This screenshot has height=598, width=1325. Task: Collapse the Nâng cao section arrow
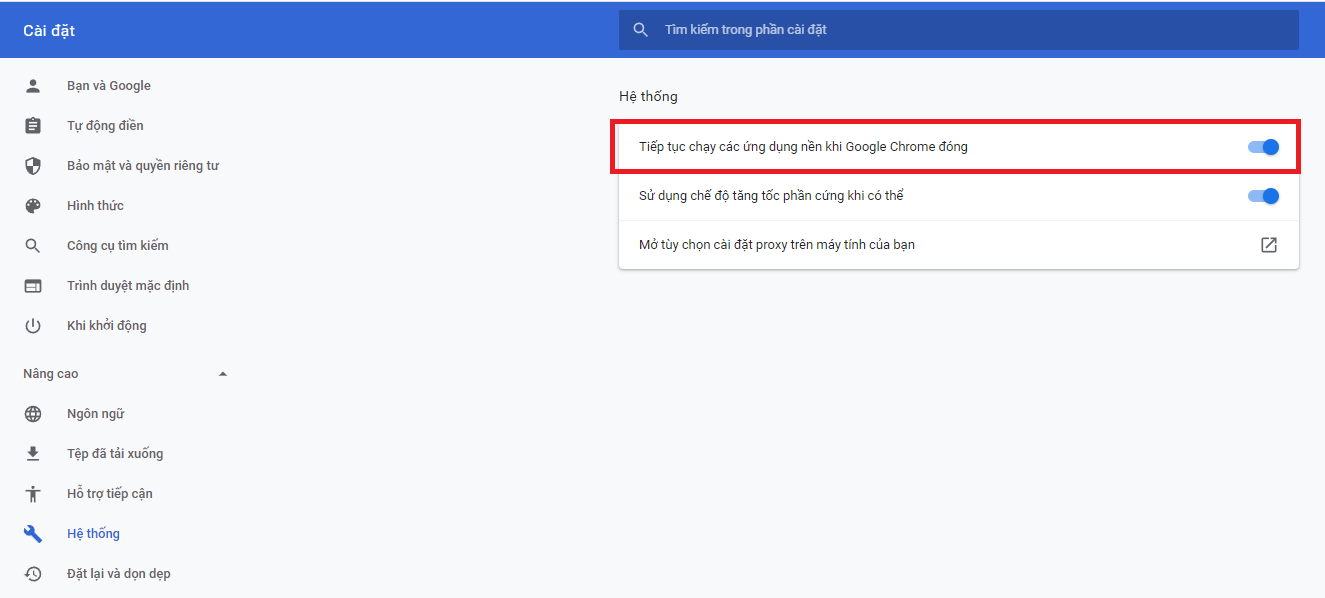coord(223,374)
